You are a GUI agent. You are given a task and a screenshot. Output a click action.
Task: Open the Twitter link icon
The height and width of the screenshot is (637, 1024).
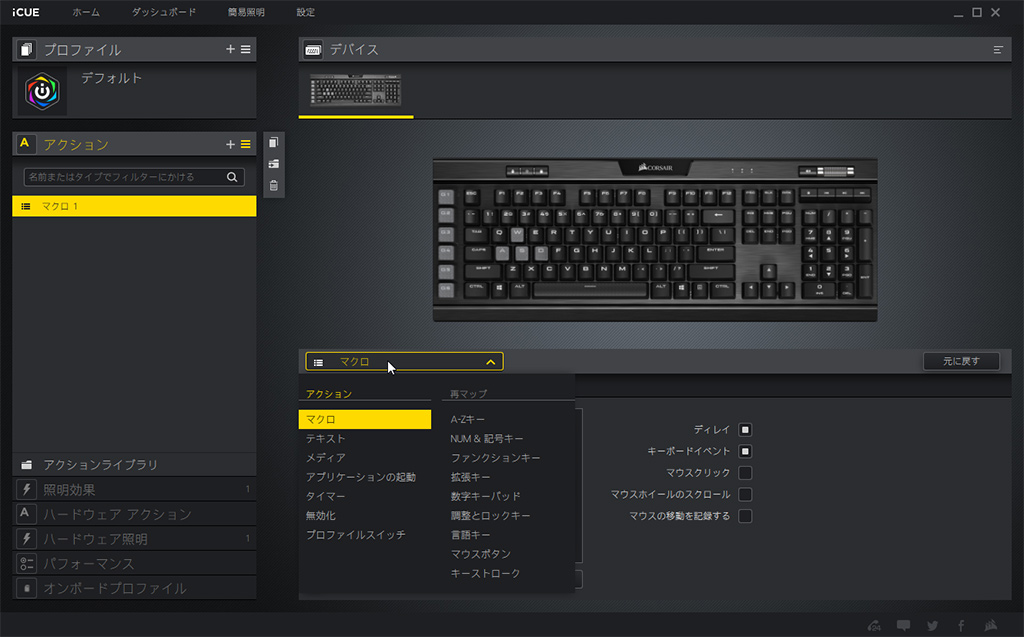tap(933, 625)
